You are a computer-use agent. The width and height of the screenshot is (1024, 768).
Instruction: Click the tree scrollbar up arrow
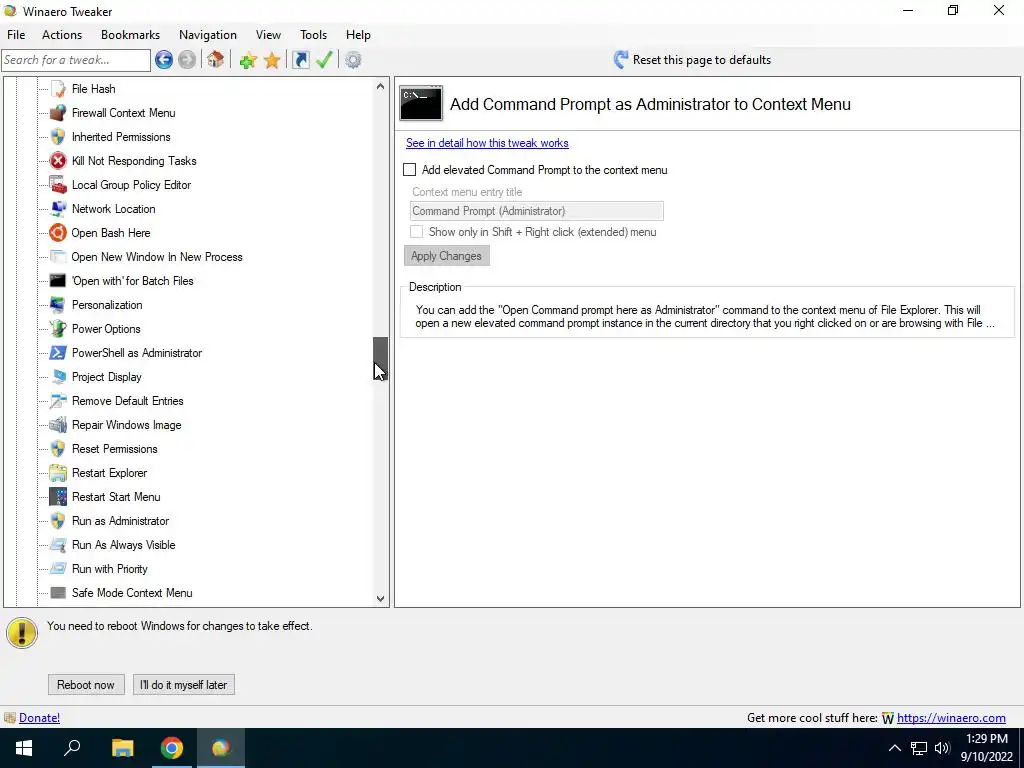380,86
